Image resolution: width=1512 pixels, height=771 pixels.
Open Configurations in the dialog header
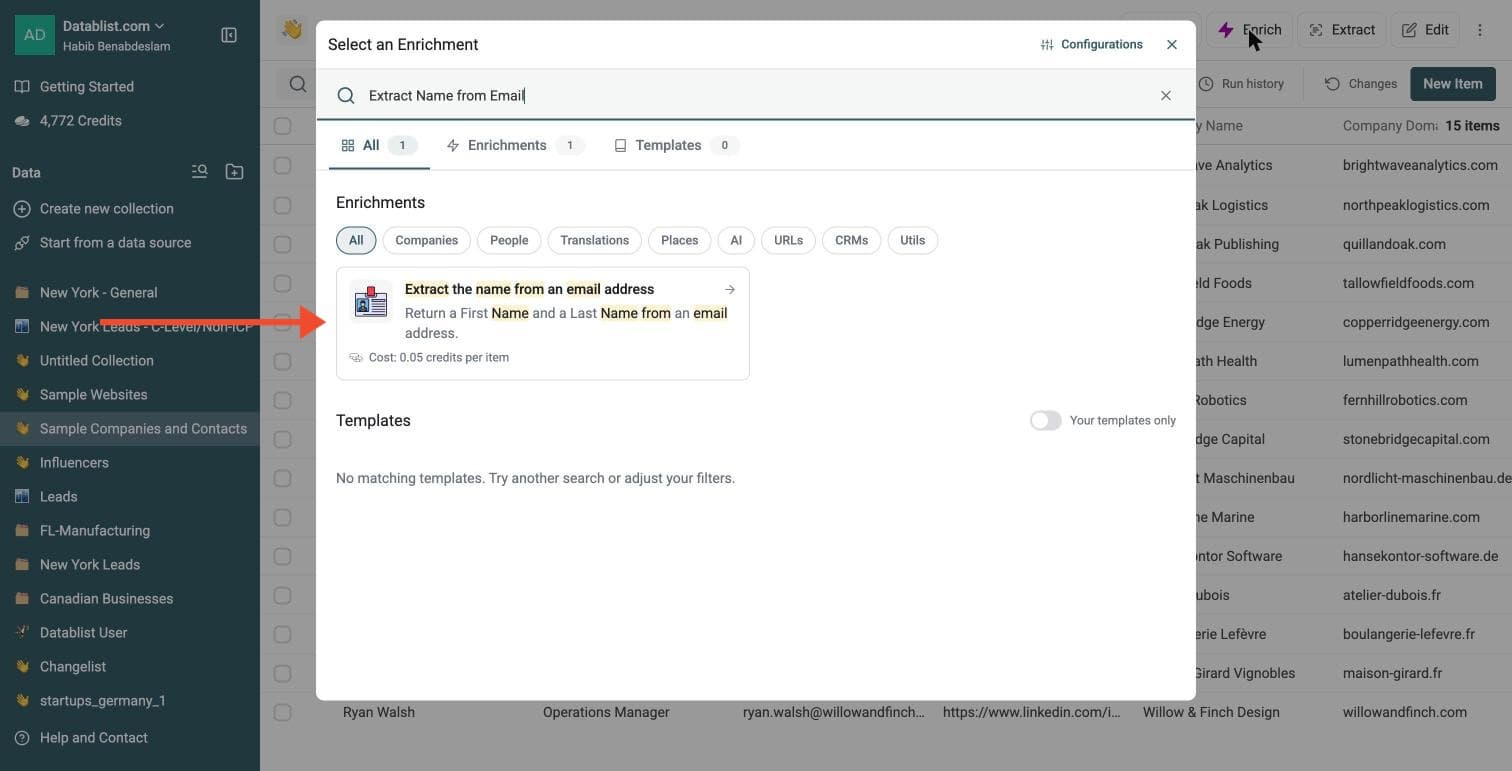1091,44
